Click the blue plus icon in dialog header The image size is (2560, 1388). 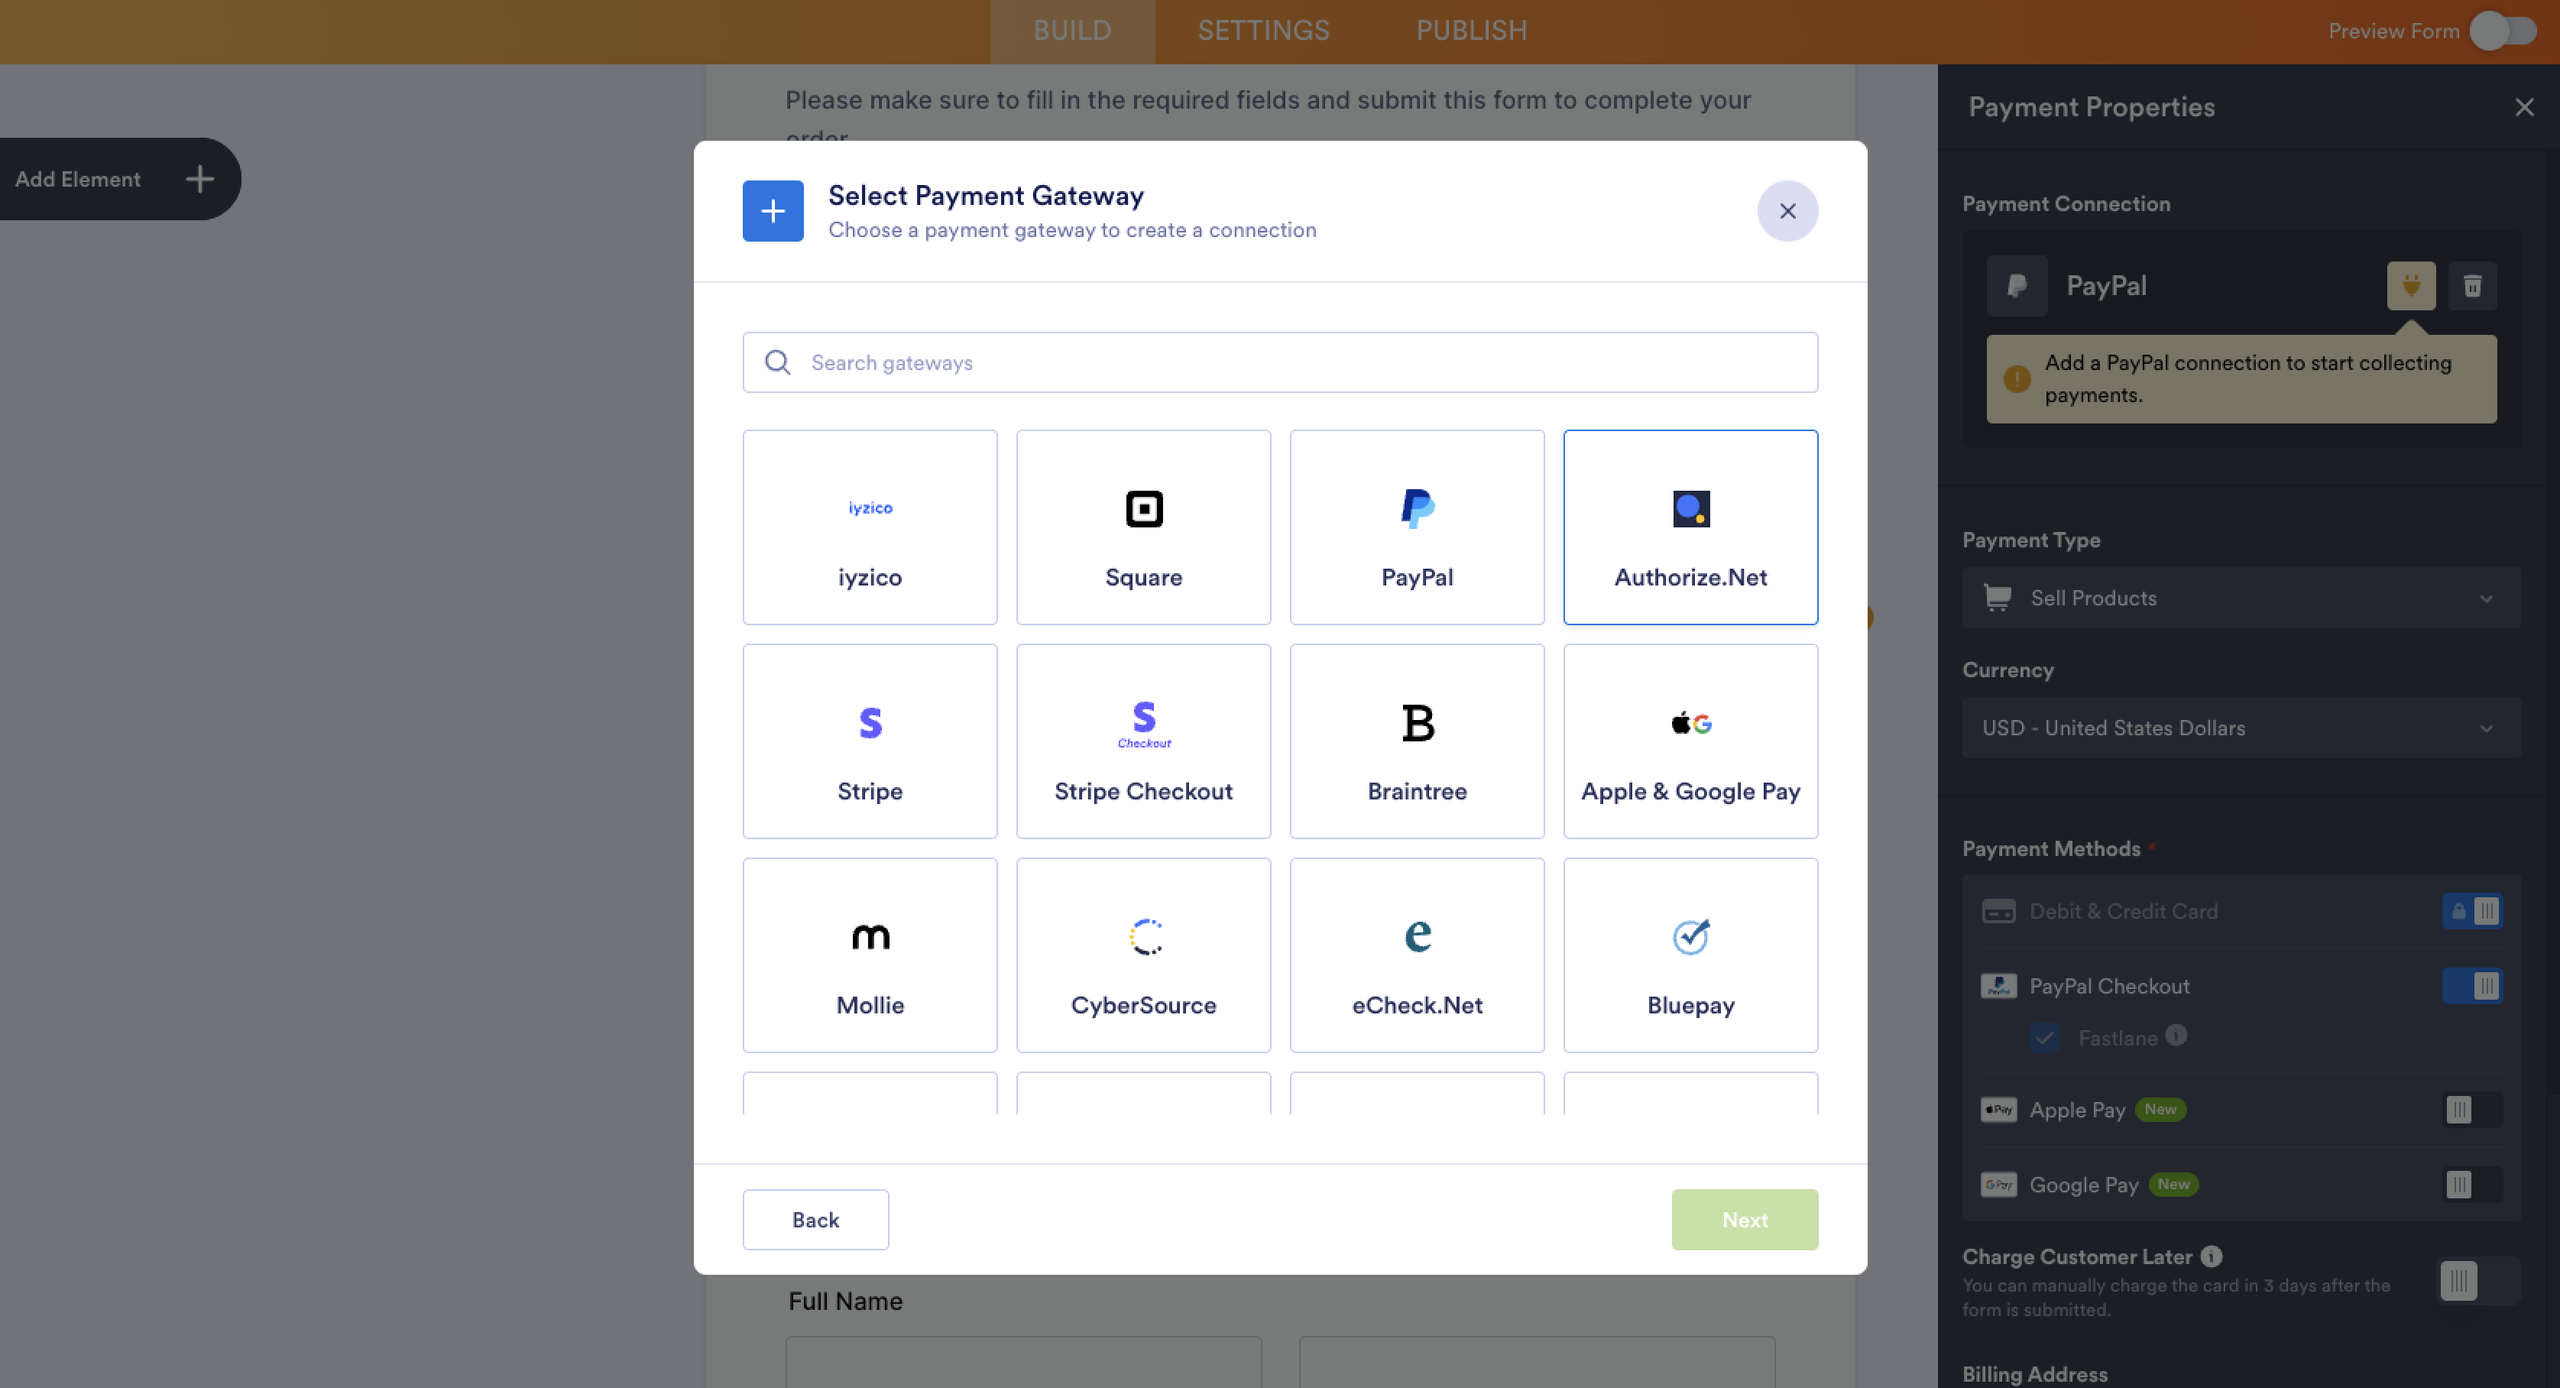tap(773, 211)
